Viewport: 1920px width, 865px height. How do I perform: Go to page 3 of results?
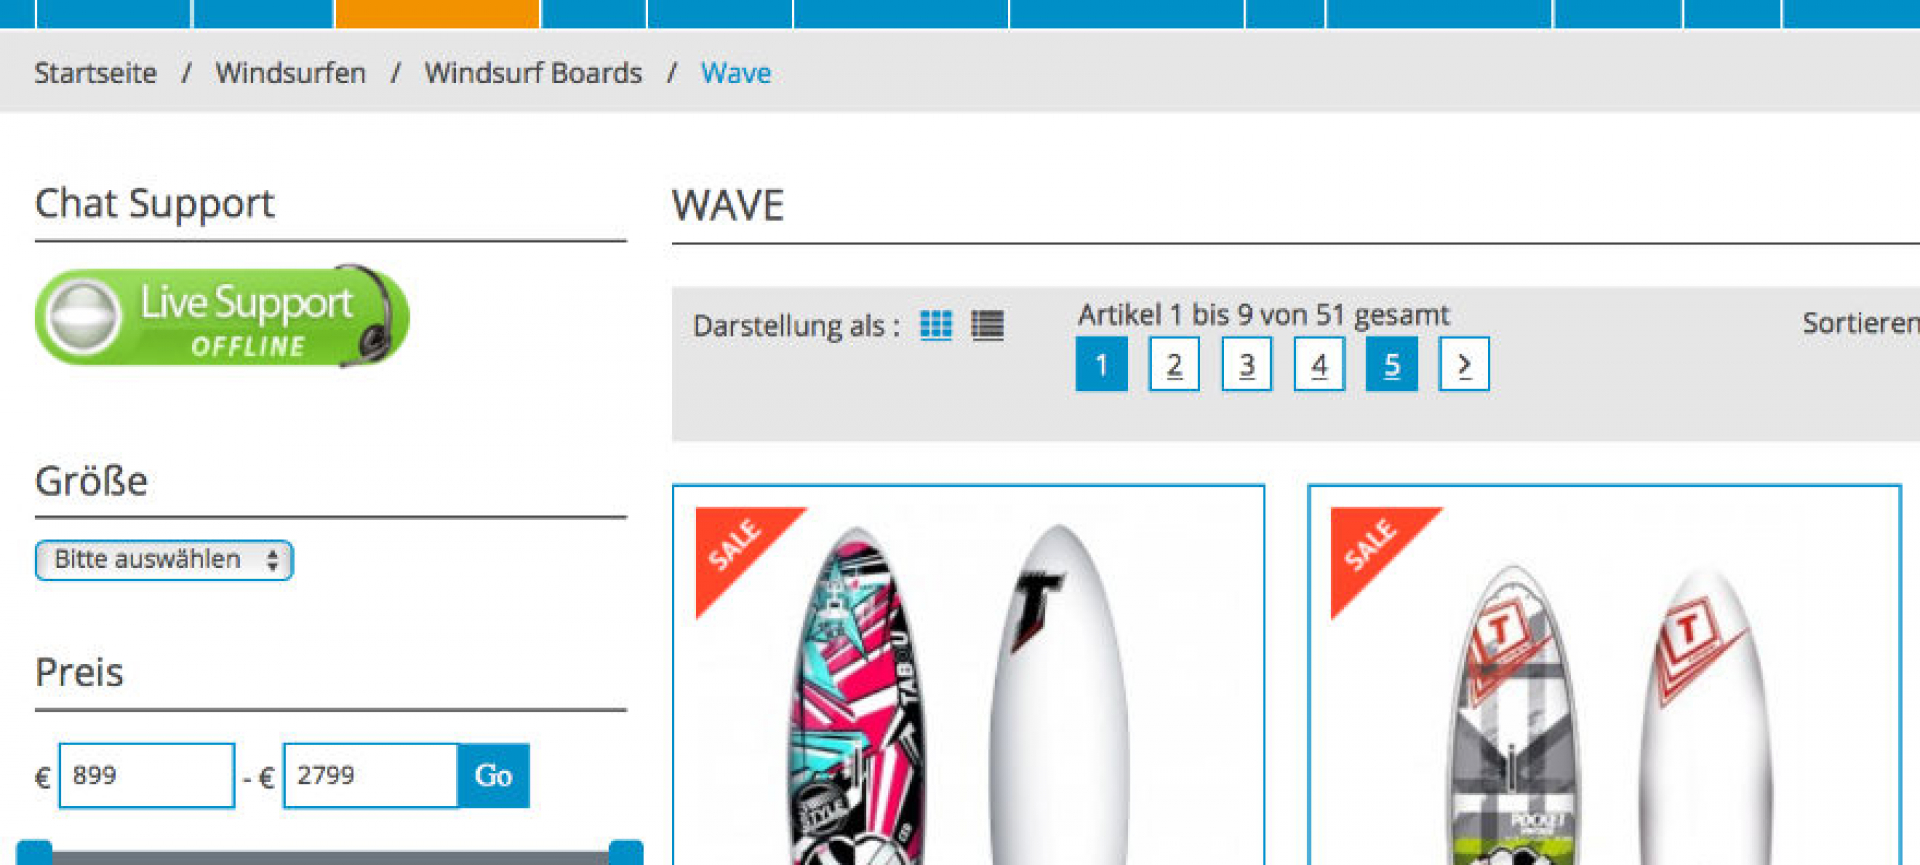[1247, 365]
